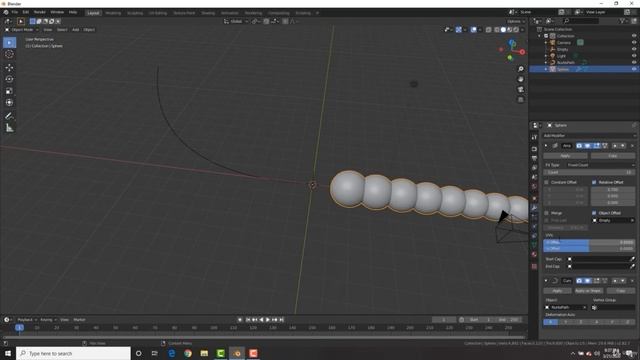Jump to timeline end button
Viewport: 640px width, 360px height.
281,320
